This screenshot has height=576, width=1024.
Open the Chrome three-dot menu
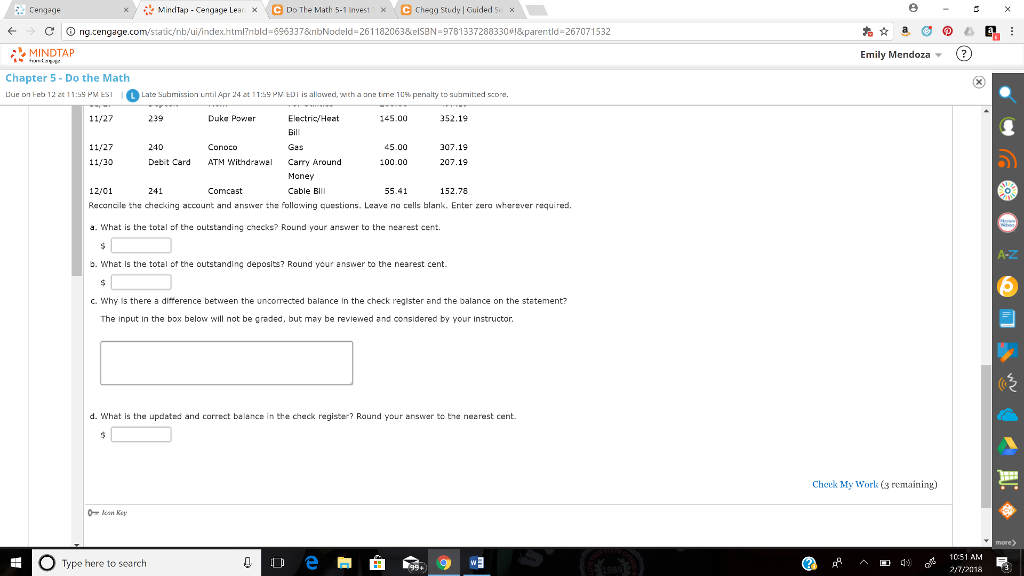coord(1012,31)
